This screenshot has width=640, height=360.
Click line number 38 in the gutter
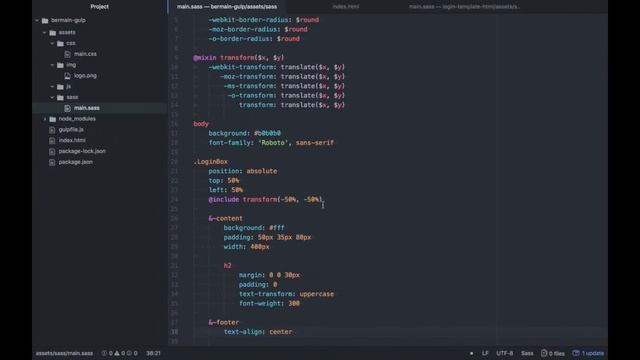[174, 332]
